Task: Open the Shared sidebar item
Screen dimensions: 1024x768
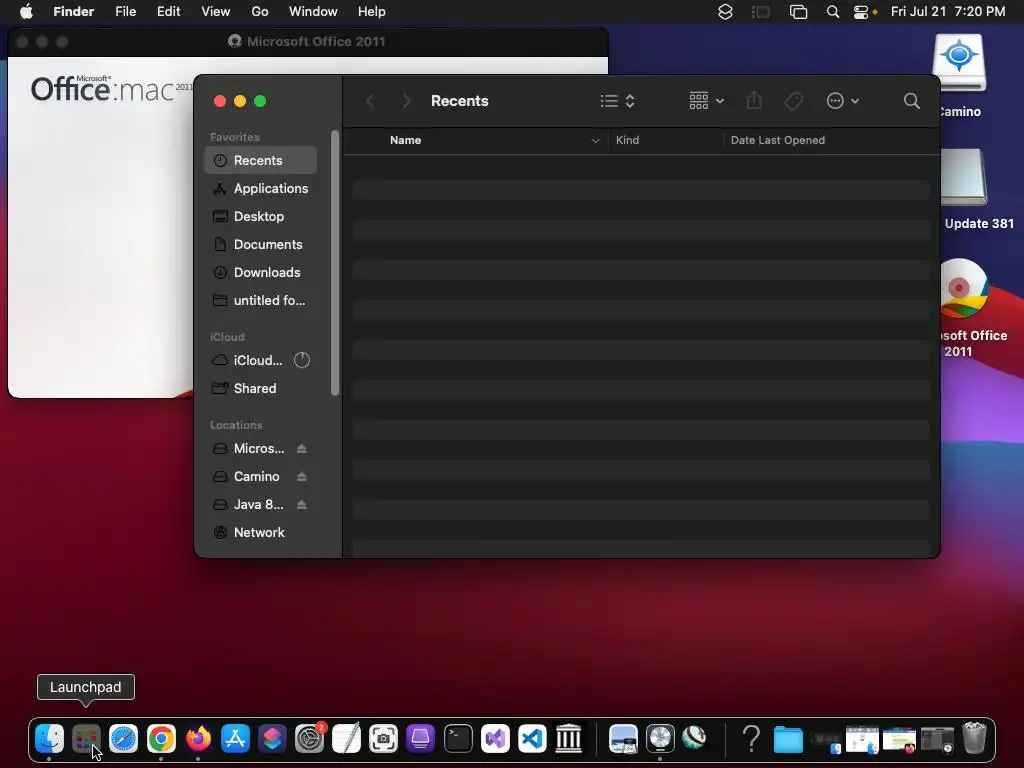Action: tap(261, 389)
